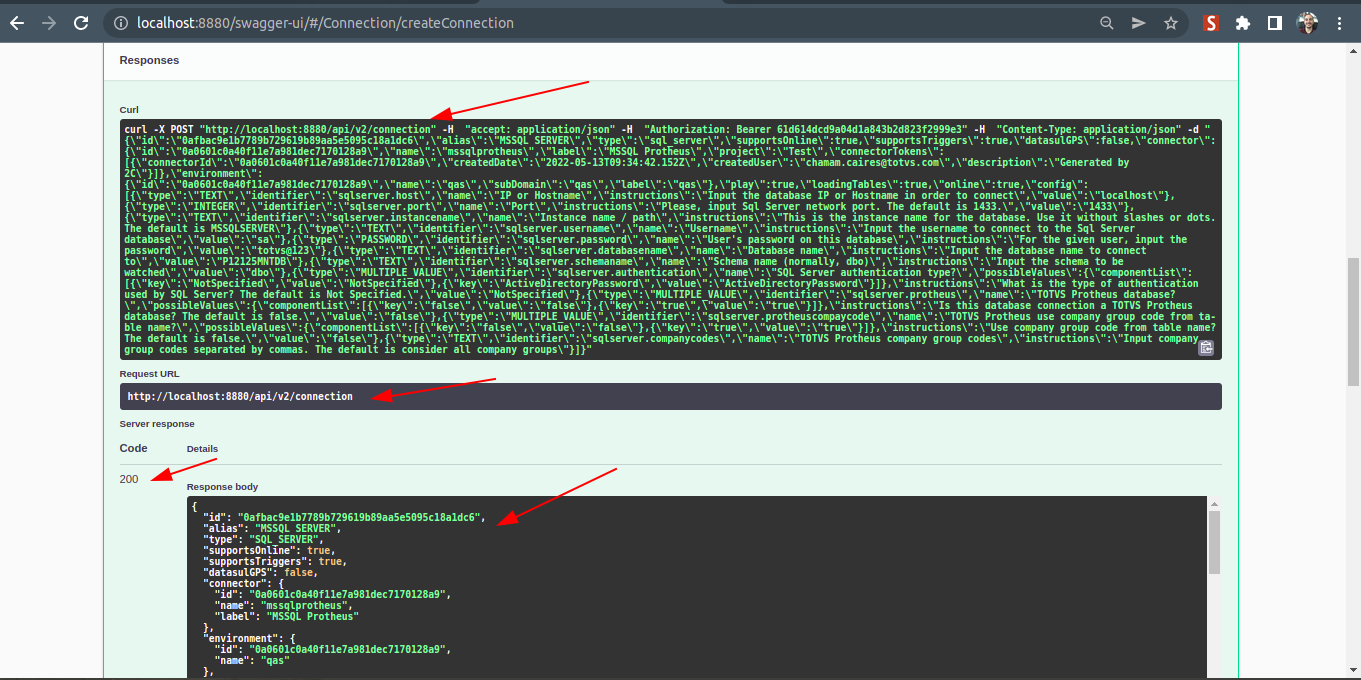The width and height of the screenshot is (1361, 680).
Task: Click the Details column header
Action: click(202, 449)
